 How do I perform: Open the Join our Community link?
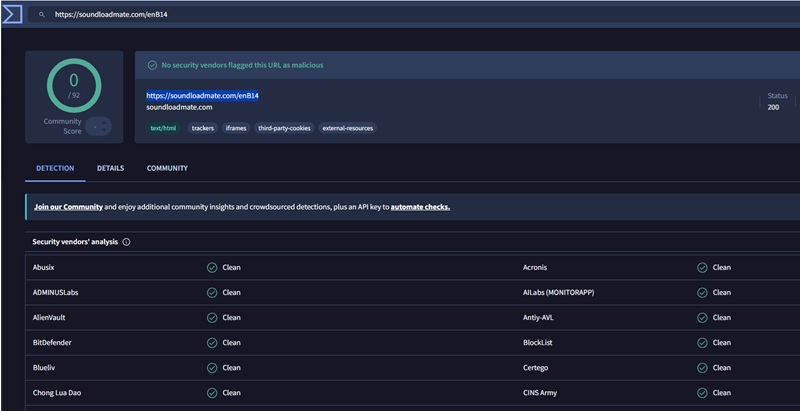[x=68, y=207]
